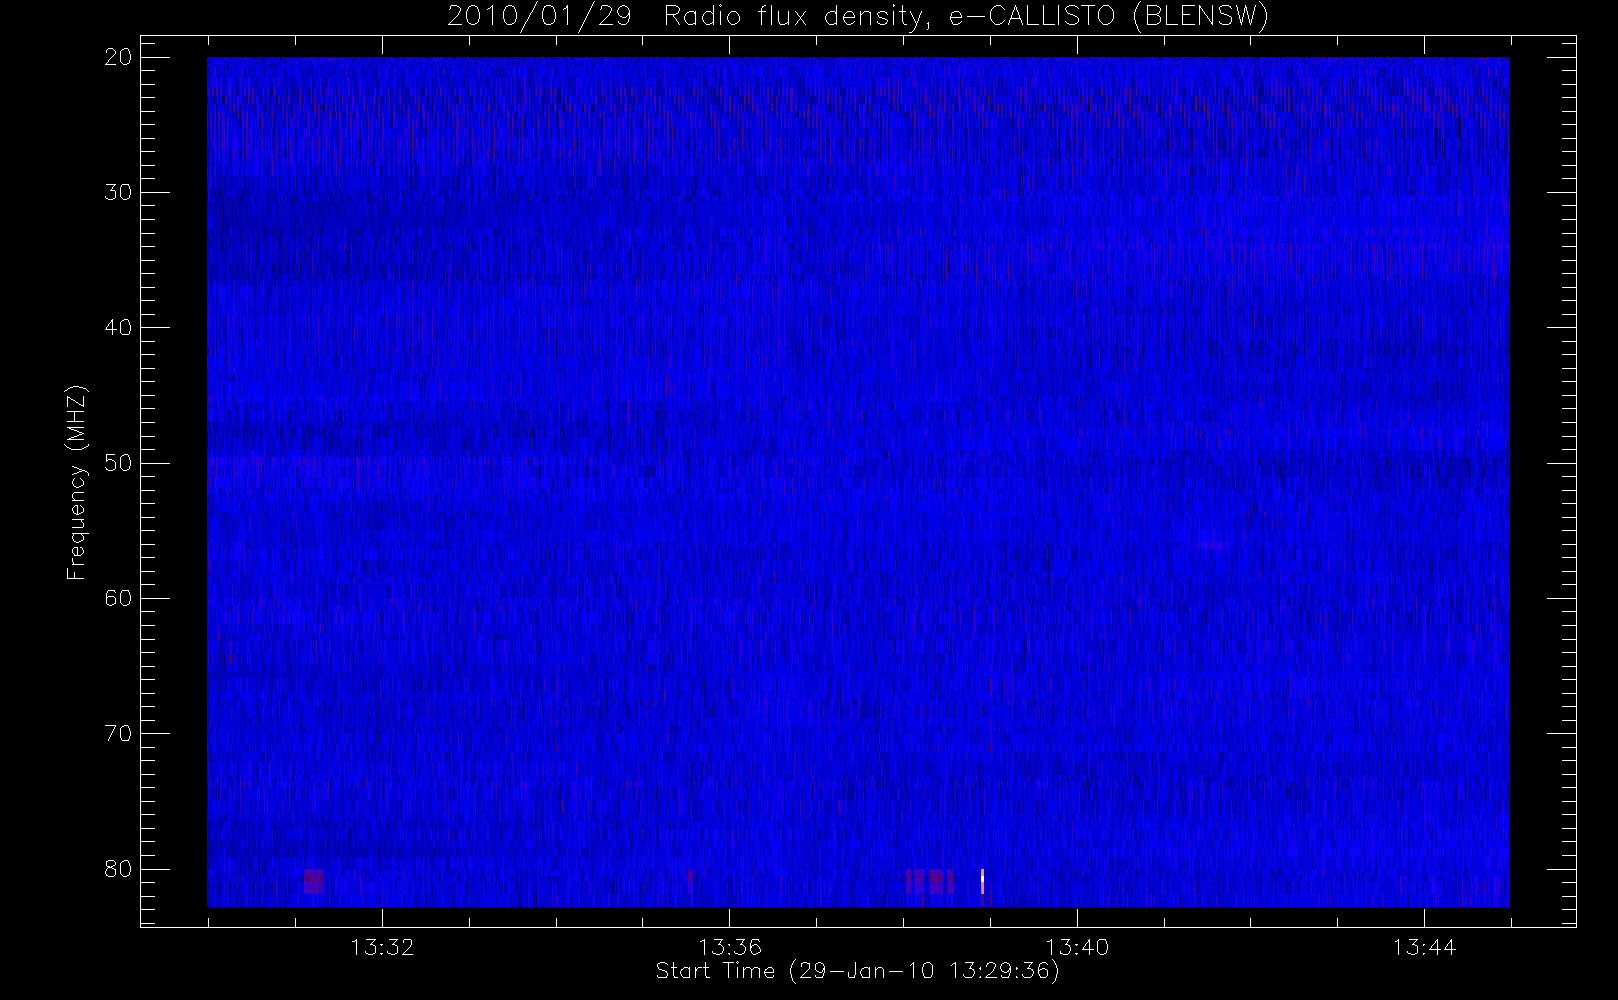Click the 13:44 time tick label
The width and height of the screenshot is (1618, 1000).
pyautogui.click(x=1424, y=947)
